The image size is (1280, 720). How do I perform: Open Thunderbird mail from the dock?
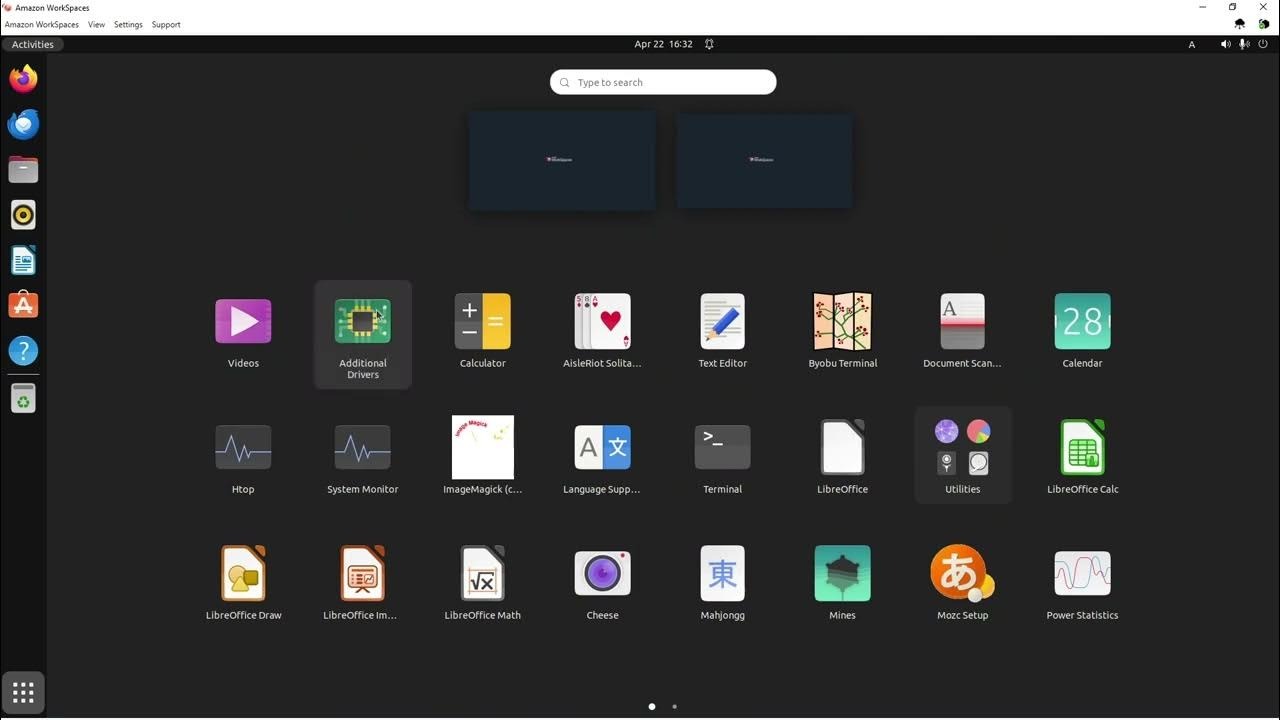pyautogui.click(x=23, y=124)
